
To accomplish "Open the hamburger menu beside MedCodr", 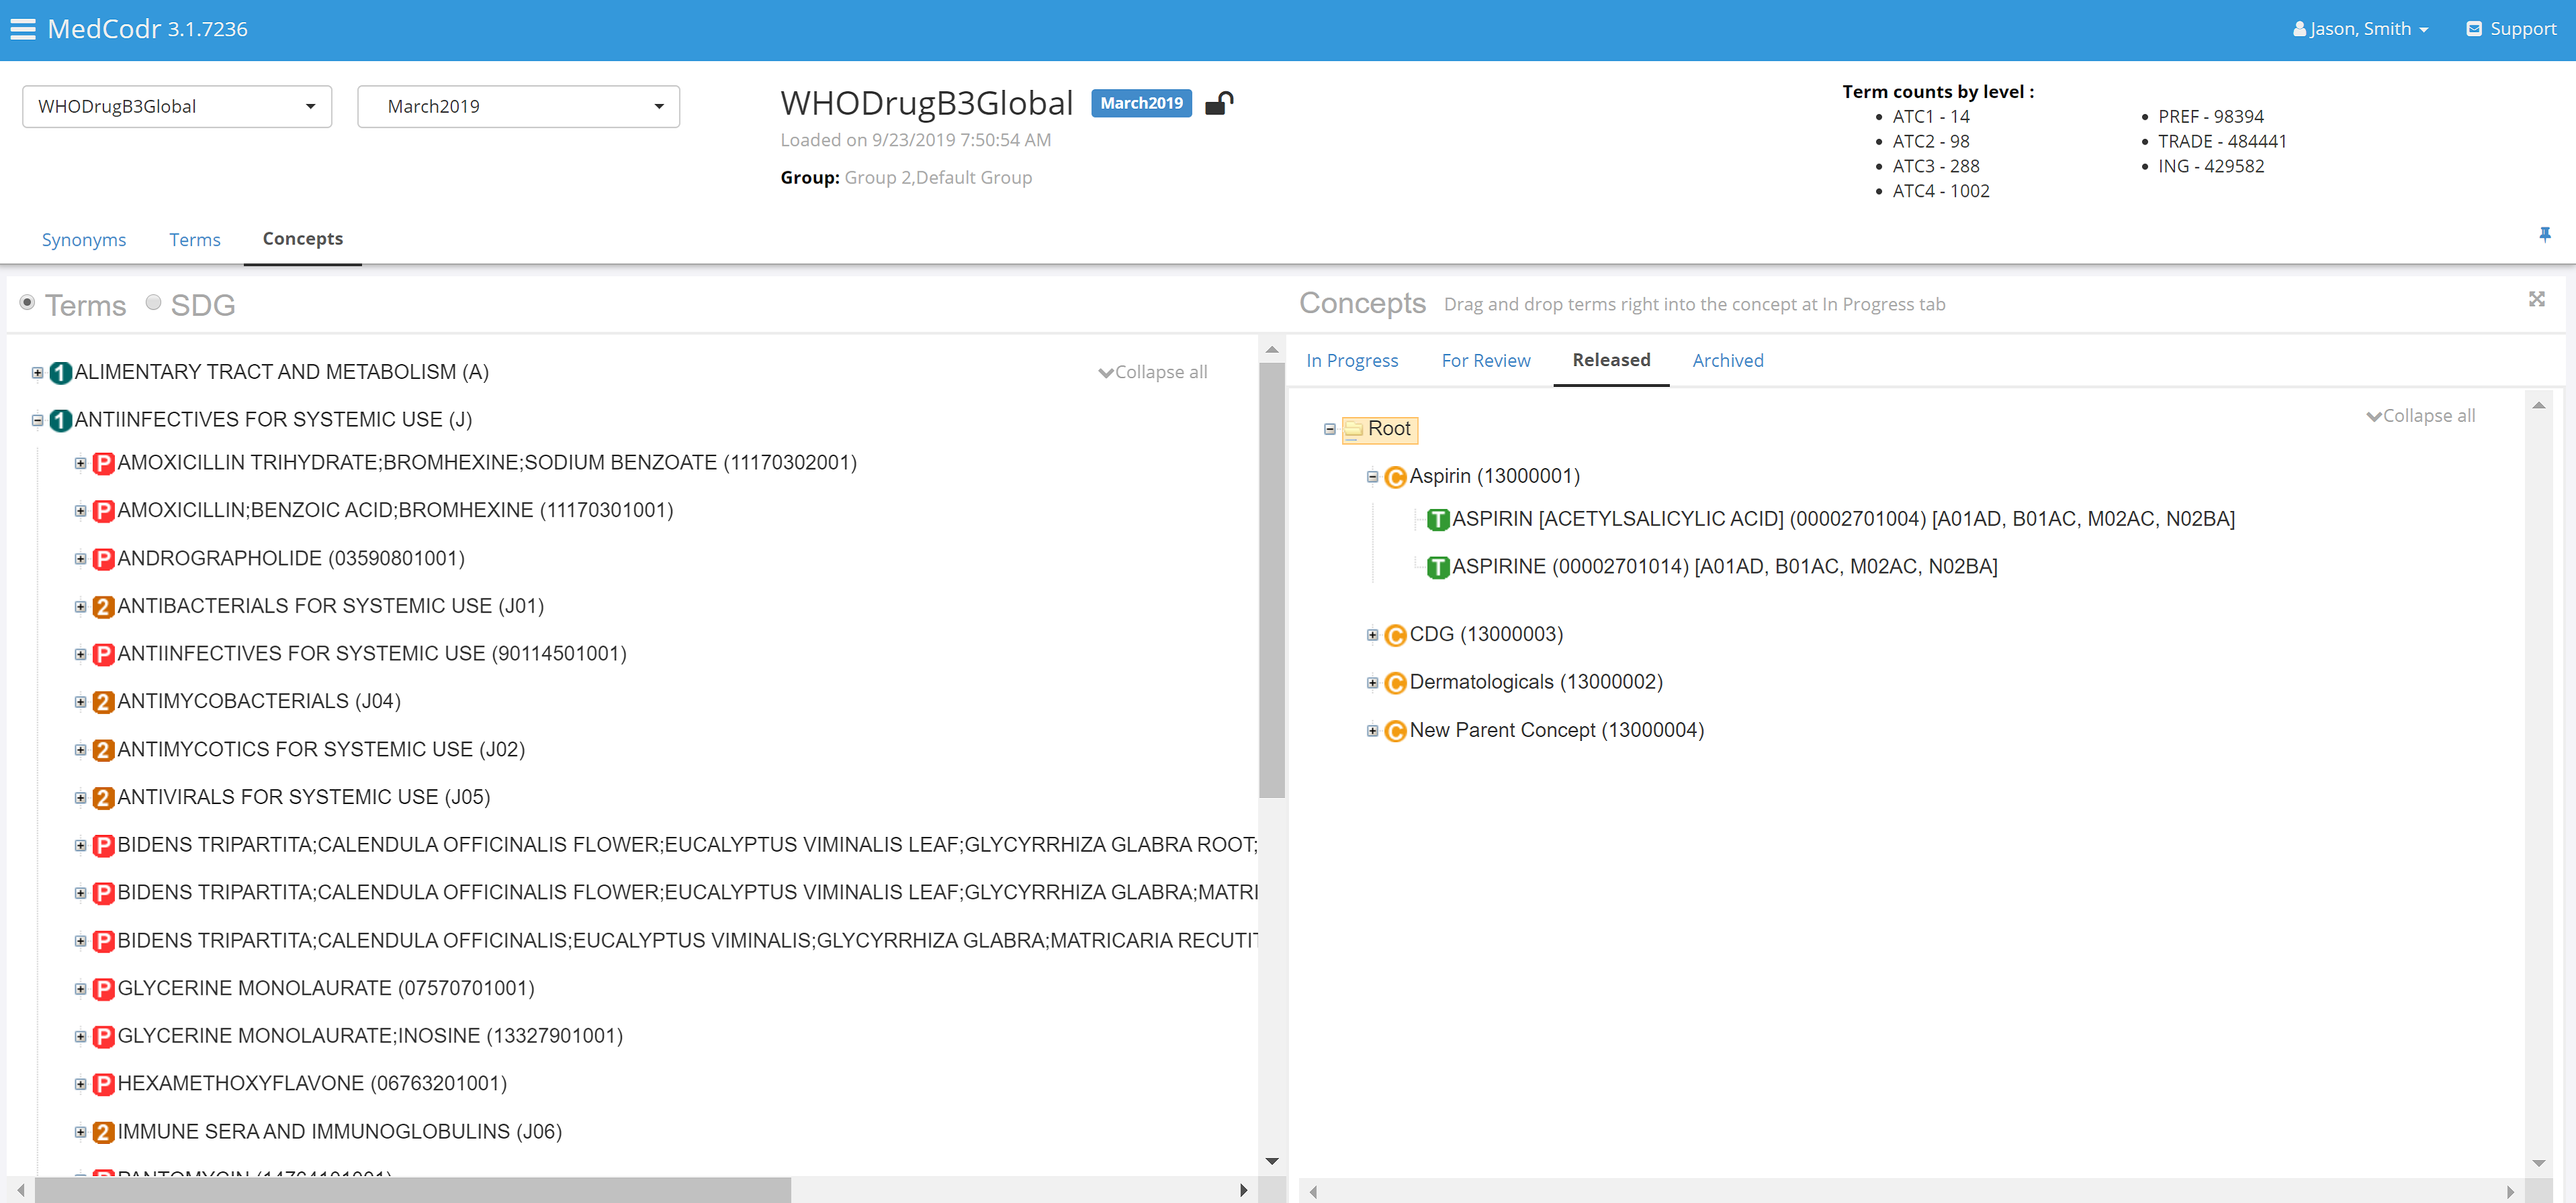I will tap(22, 29).
